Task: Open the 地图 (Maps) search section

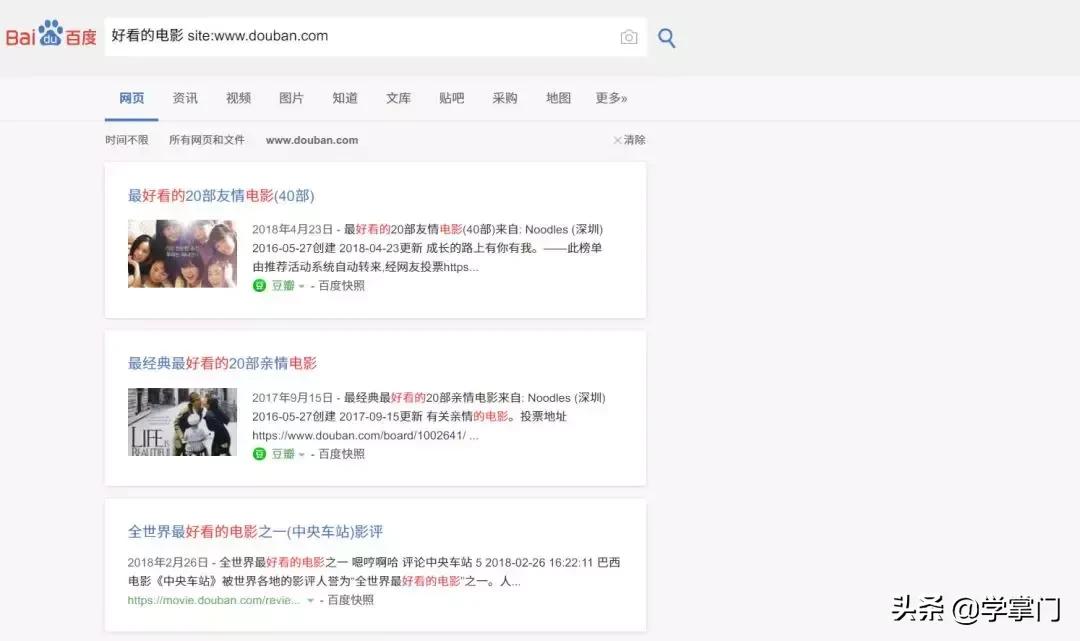Action: click(x=557, y=98)
